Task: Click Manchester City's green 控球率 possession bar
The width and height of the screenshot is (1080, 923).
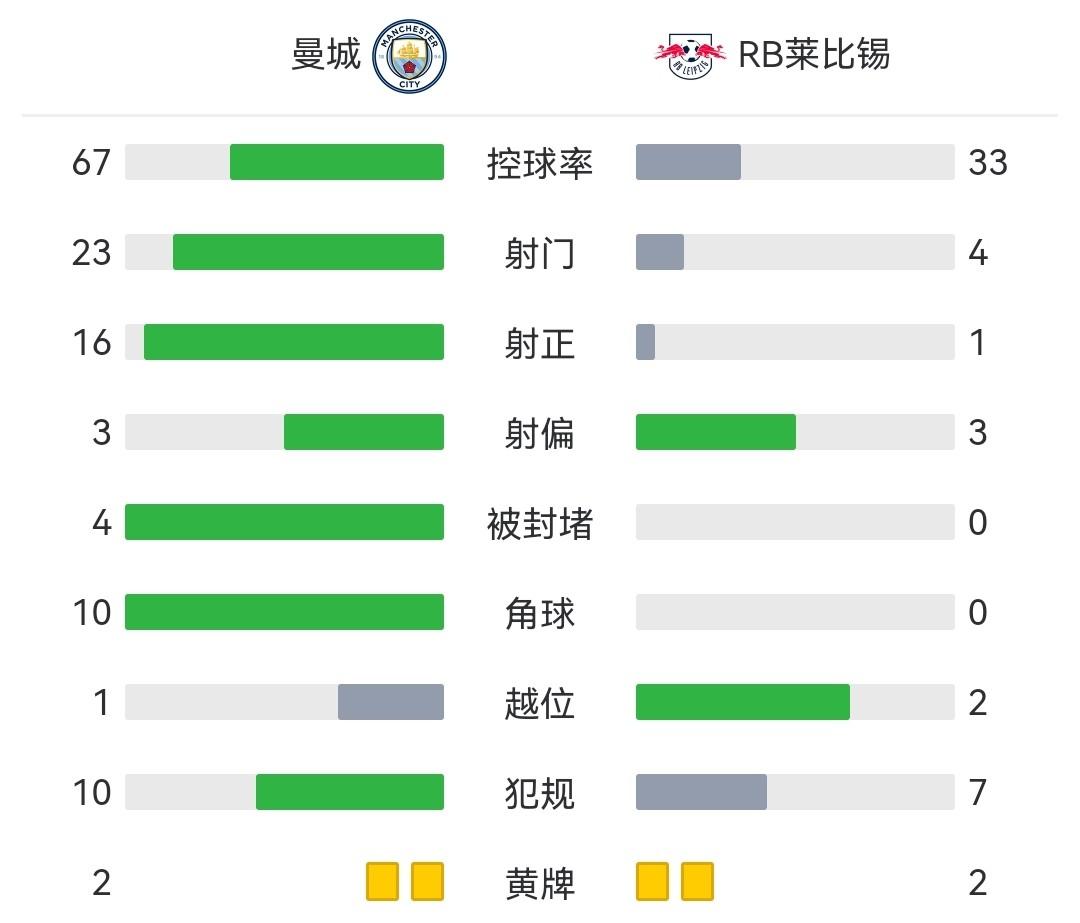Action: coord(337,162)
